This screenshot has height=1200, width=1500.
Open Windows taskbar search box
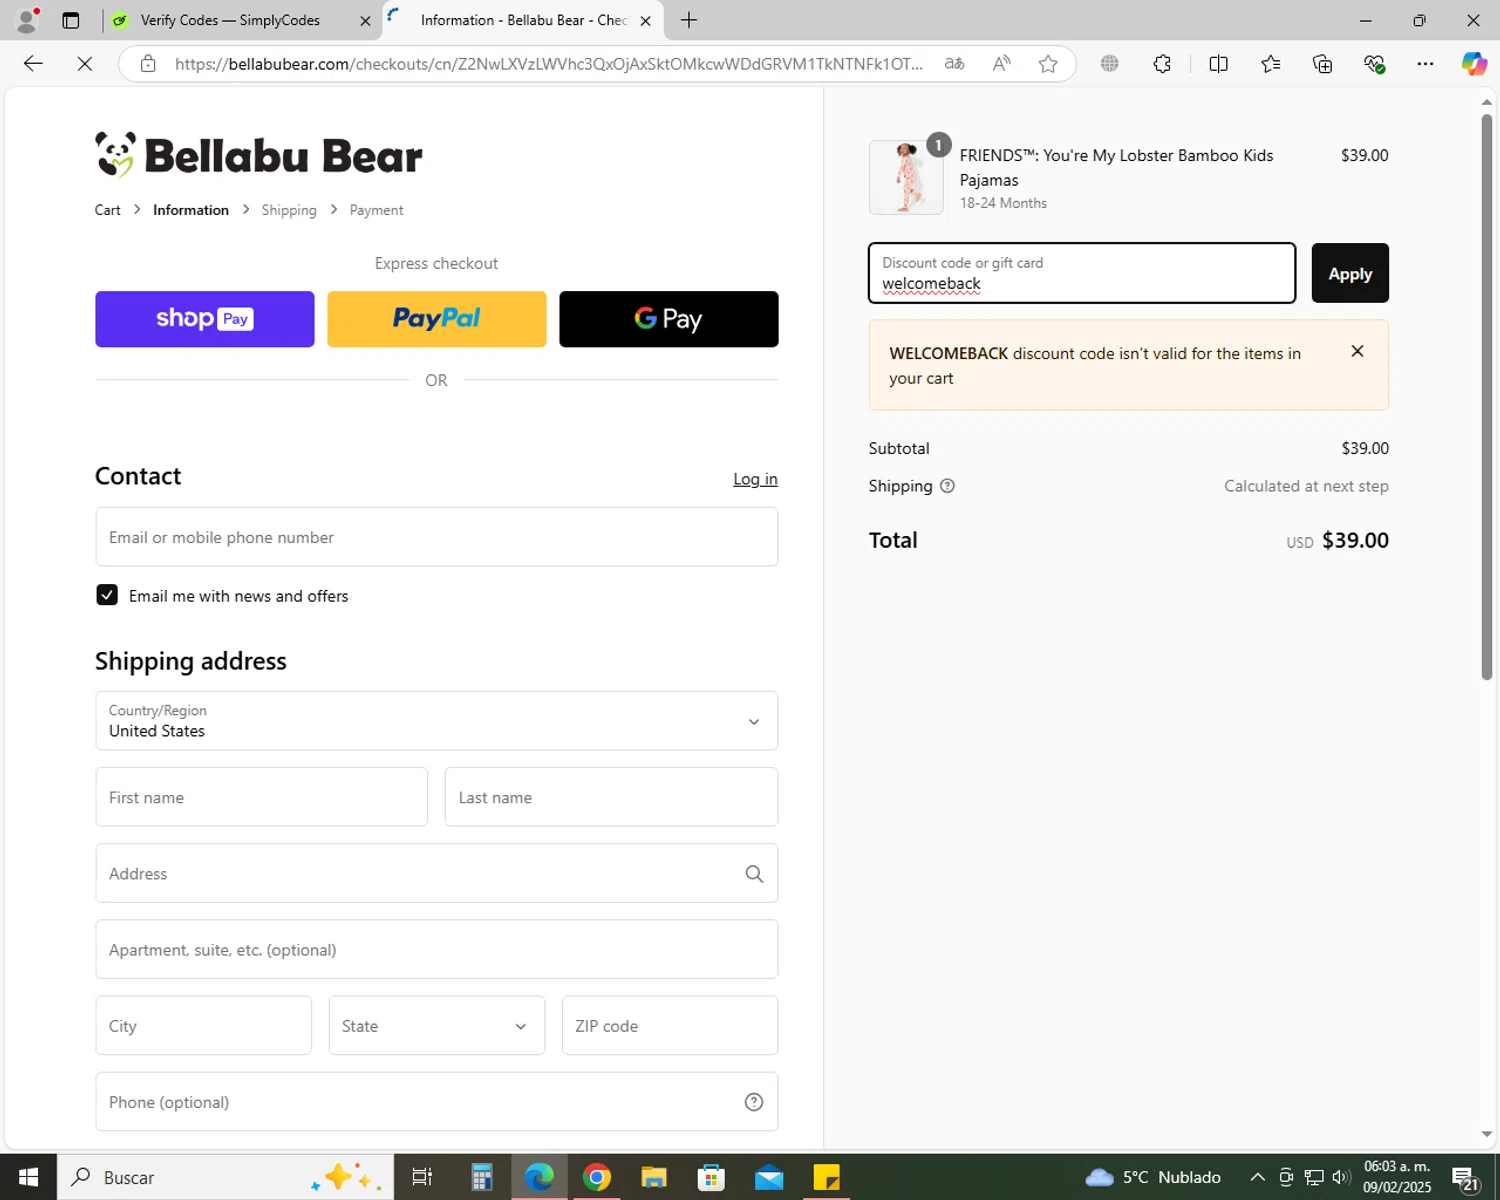coord(225,1177)
